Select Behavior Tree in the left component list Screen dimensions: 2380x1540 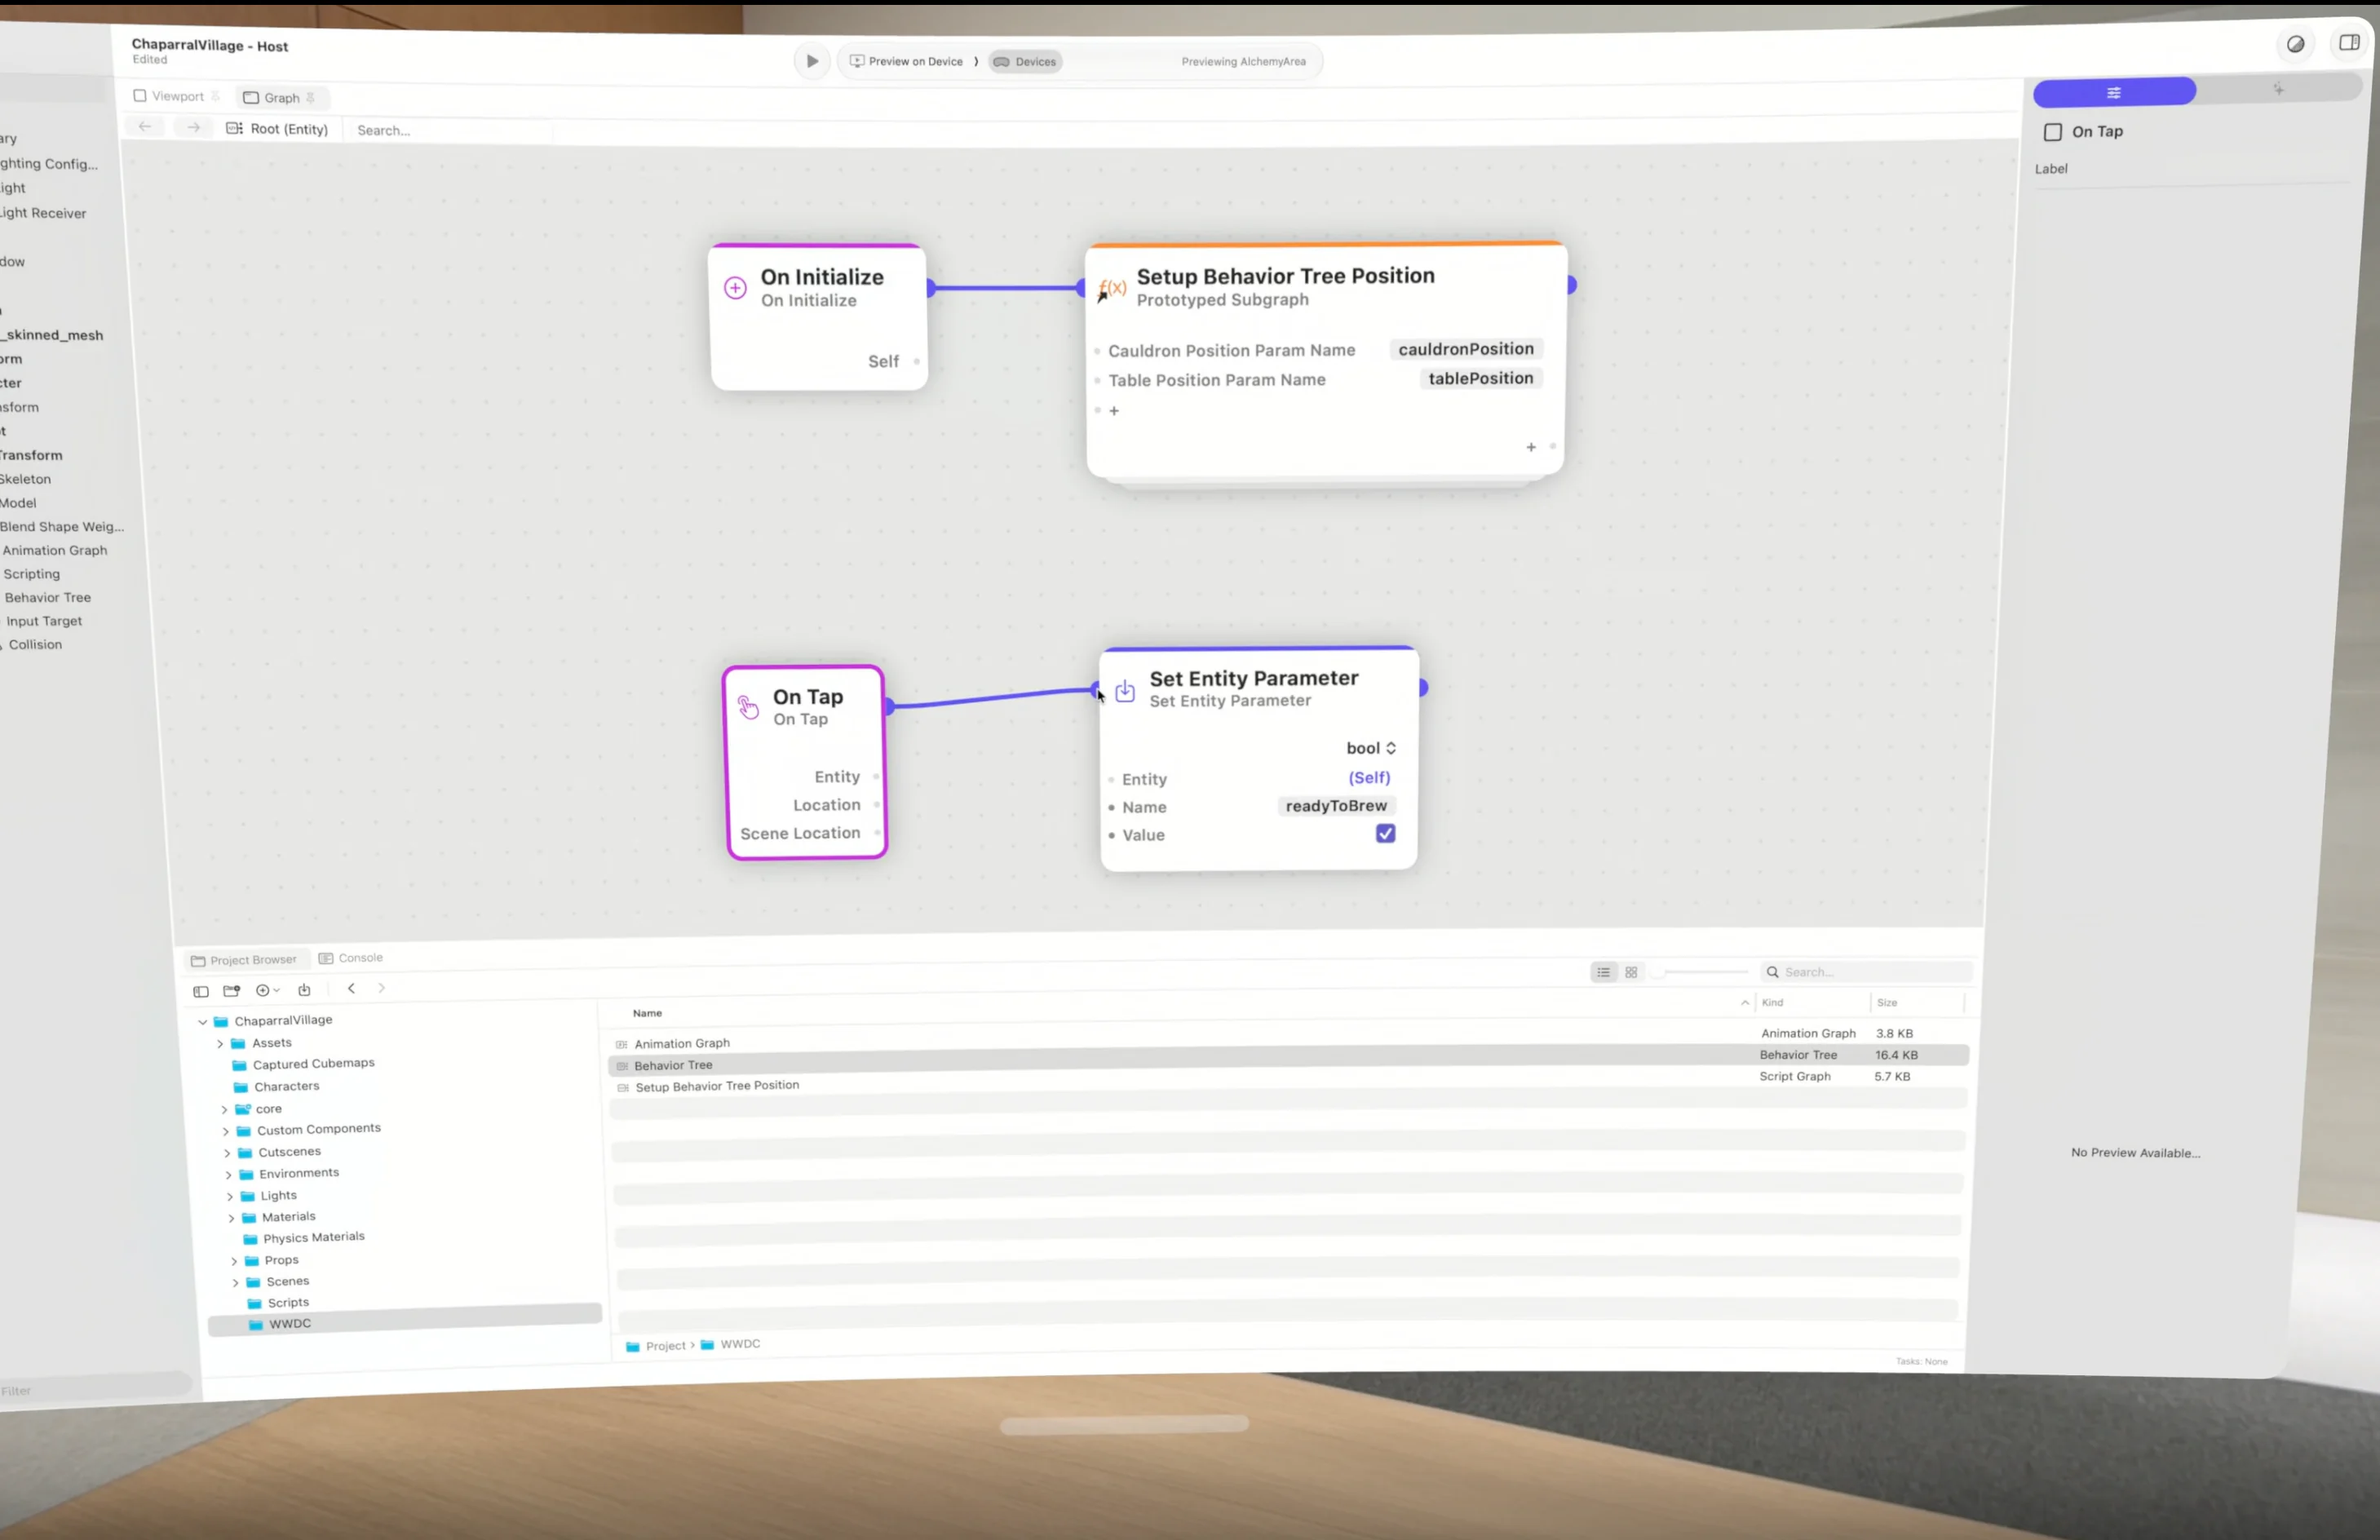47,598
